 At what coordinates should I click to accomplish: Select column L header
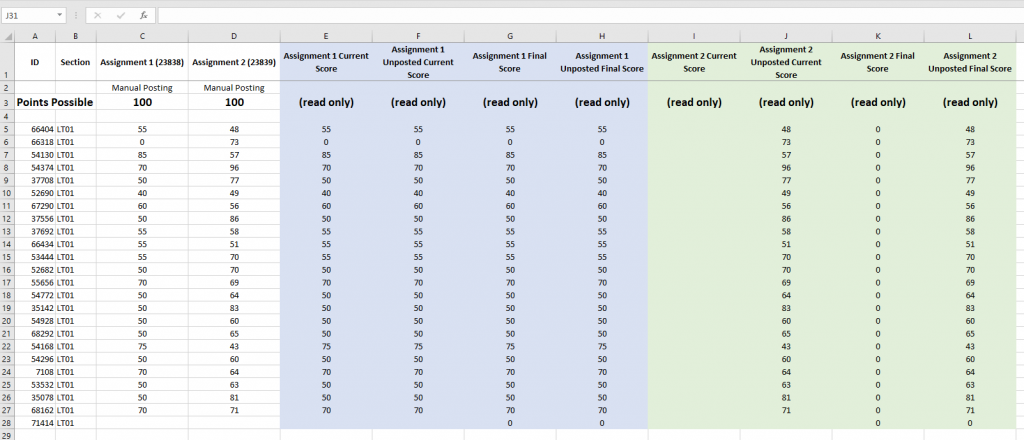click(970, 36)
